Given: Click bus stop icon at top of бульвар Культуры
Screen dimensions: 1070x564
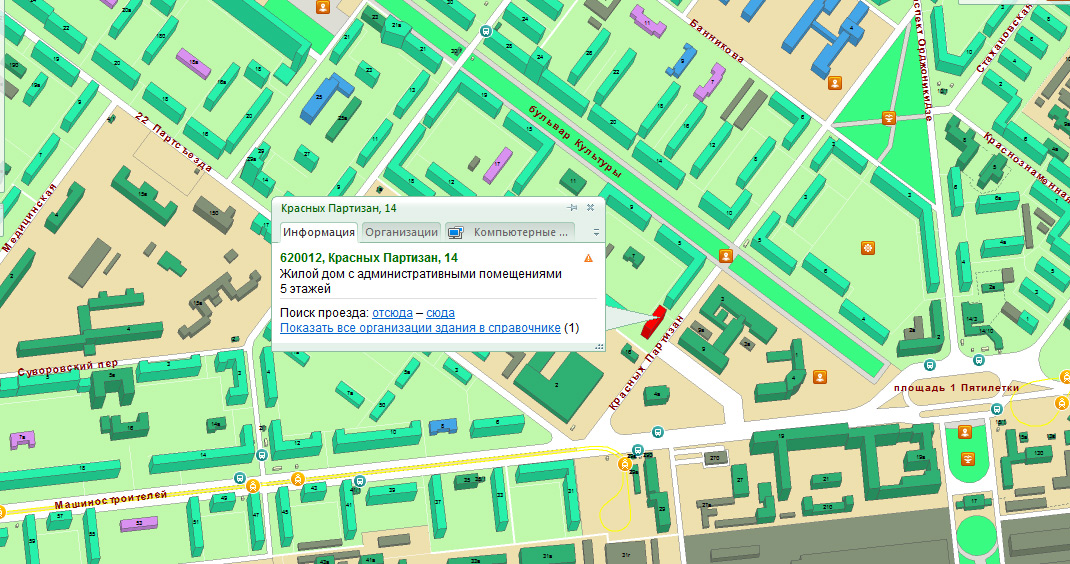Looking at the screenshot, I should 486,30.
